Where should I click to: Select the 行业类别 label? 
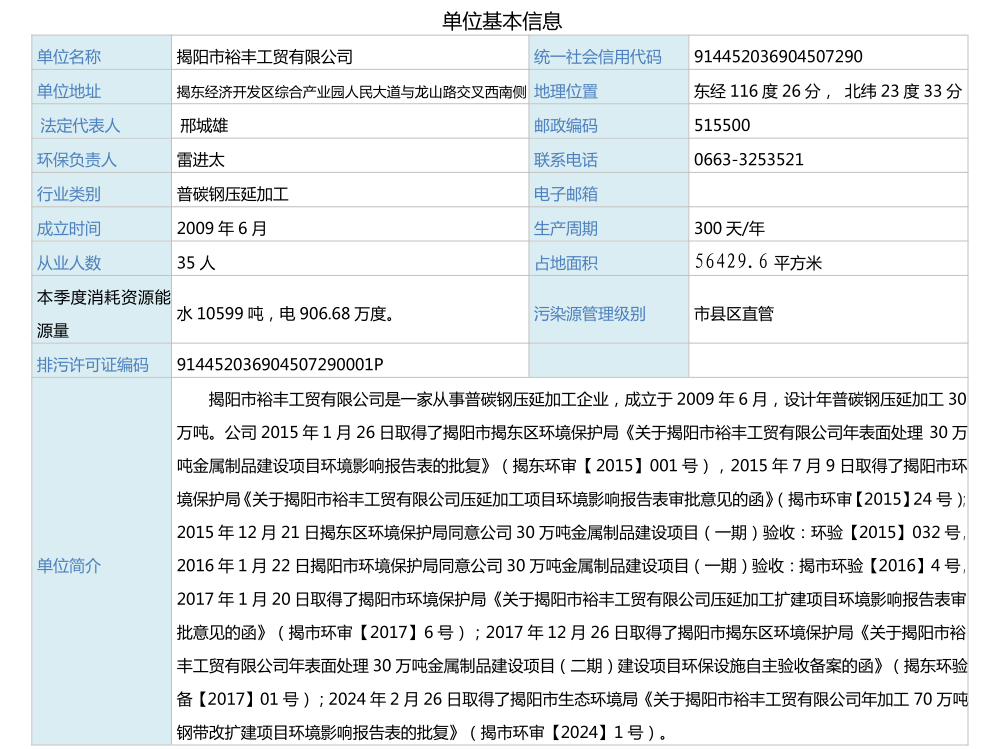69,195
